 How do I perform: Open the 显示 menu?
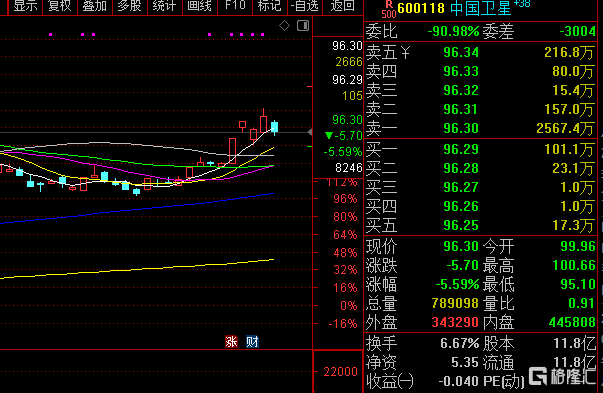coord(25,5)
